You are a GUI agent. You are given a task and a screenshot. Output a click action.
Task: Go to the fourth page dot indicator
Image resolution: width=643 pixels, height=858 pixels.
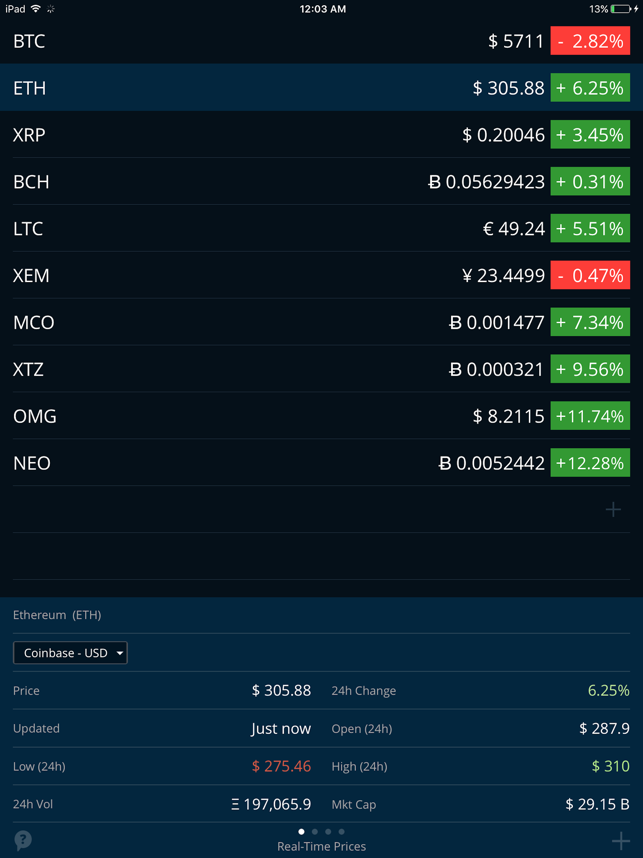click(341, 832)
